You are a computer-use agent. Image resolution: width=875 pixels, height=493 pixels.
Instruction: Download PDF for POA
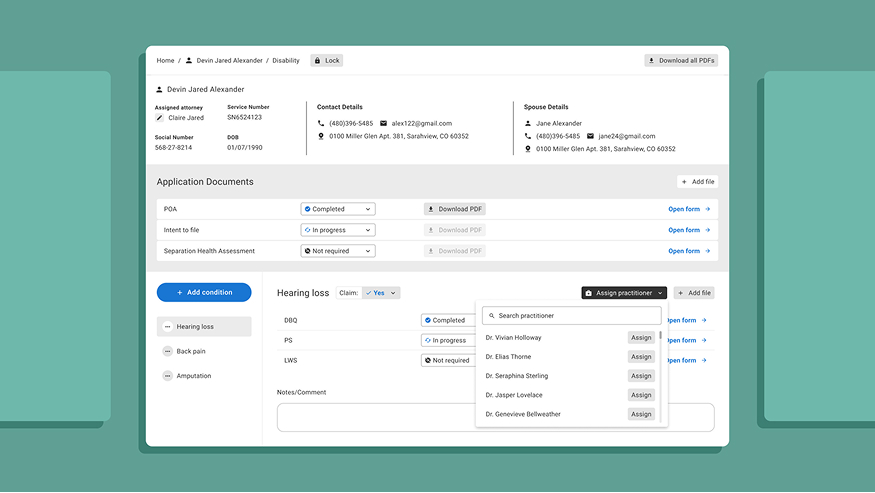(x=455, y=209)
